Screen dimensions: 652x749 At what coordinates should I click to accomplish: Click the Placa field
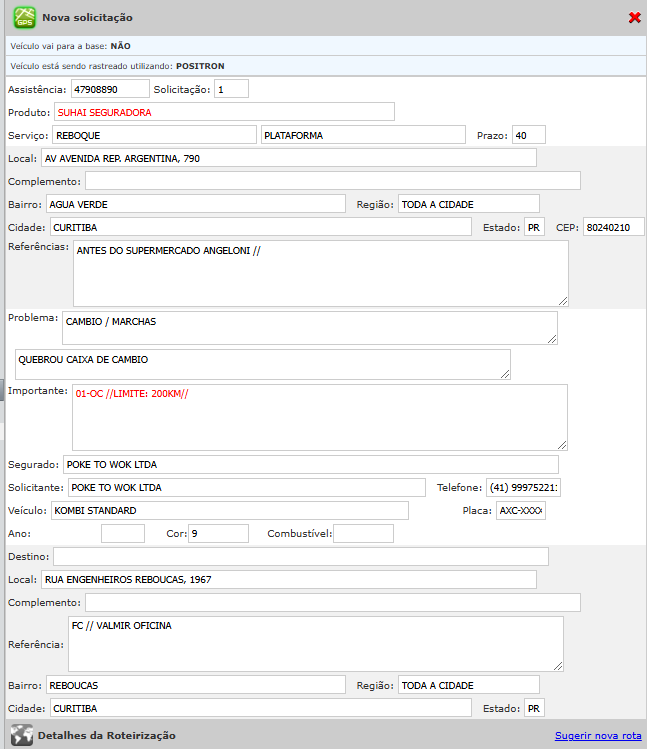tap(520, 511)
